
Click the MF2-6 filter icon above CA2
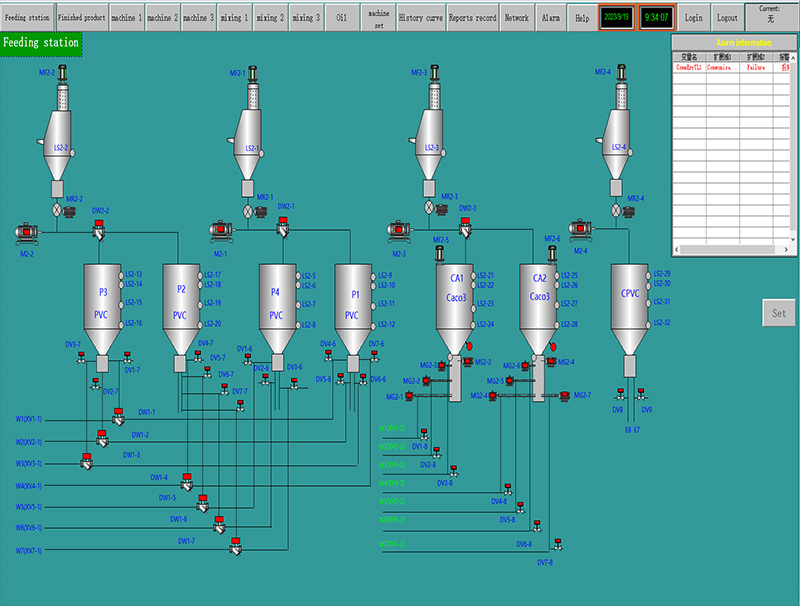[551, 252]
